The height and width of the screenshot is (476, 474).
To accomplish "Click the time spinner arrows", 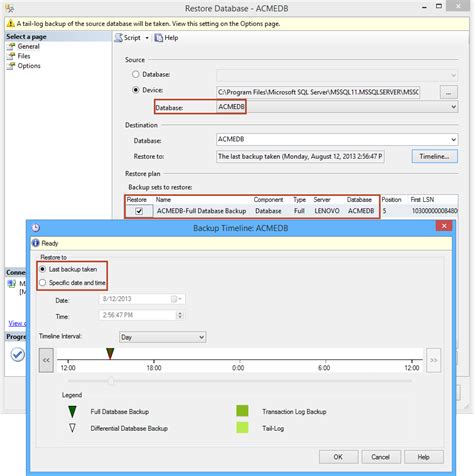I will [x=180, y=315].
